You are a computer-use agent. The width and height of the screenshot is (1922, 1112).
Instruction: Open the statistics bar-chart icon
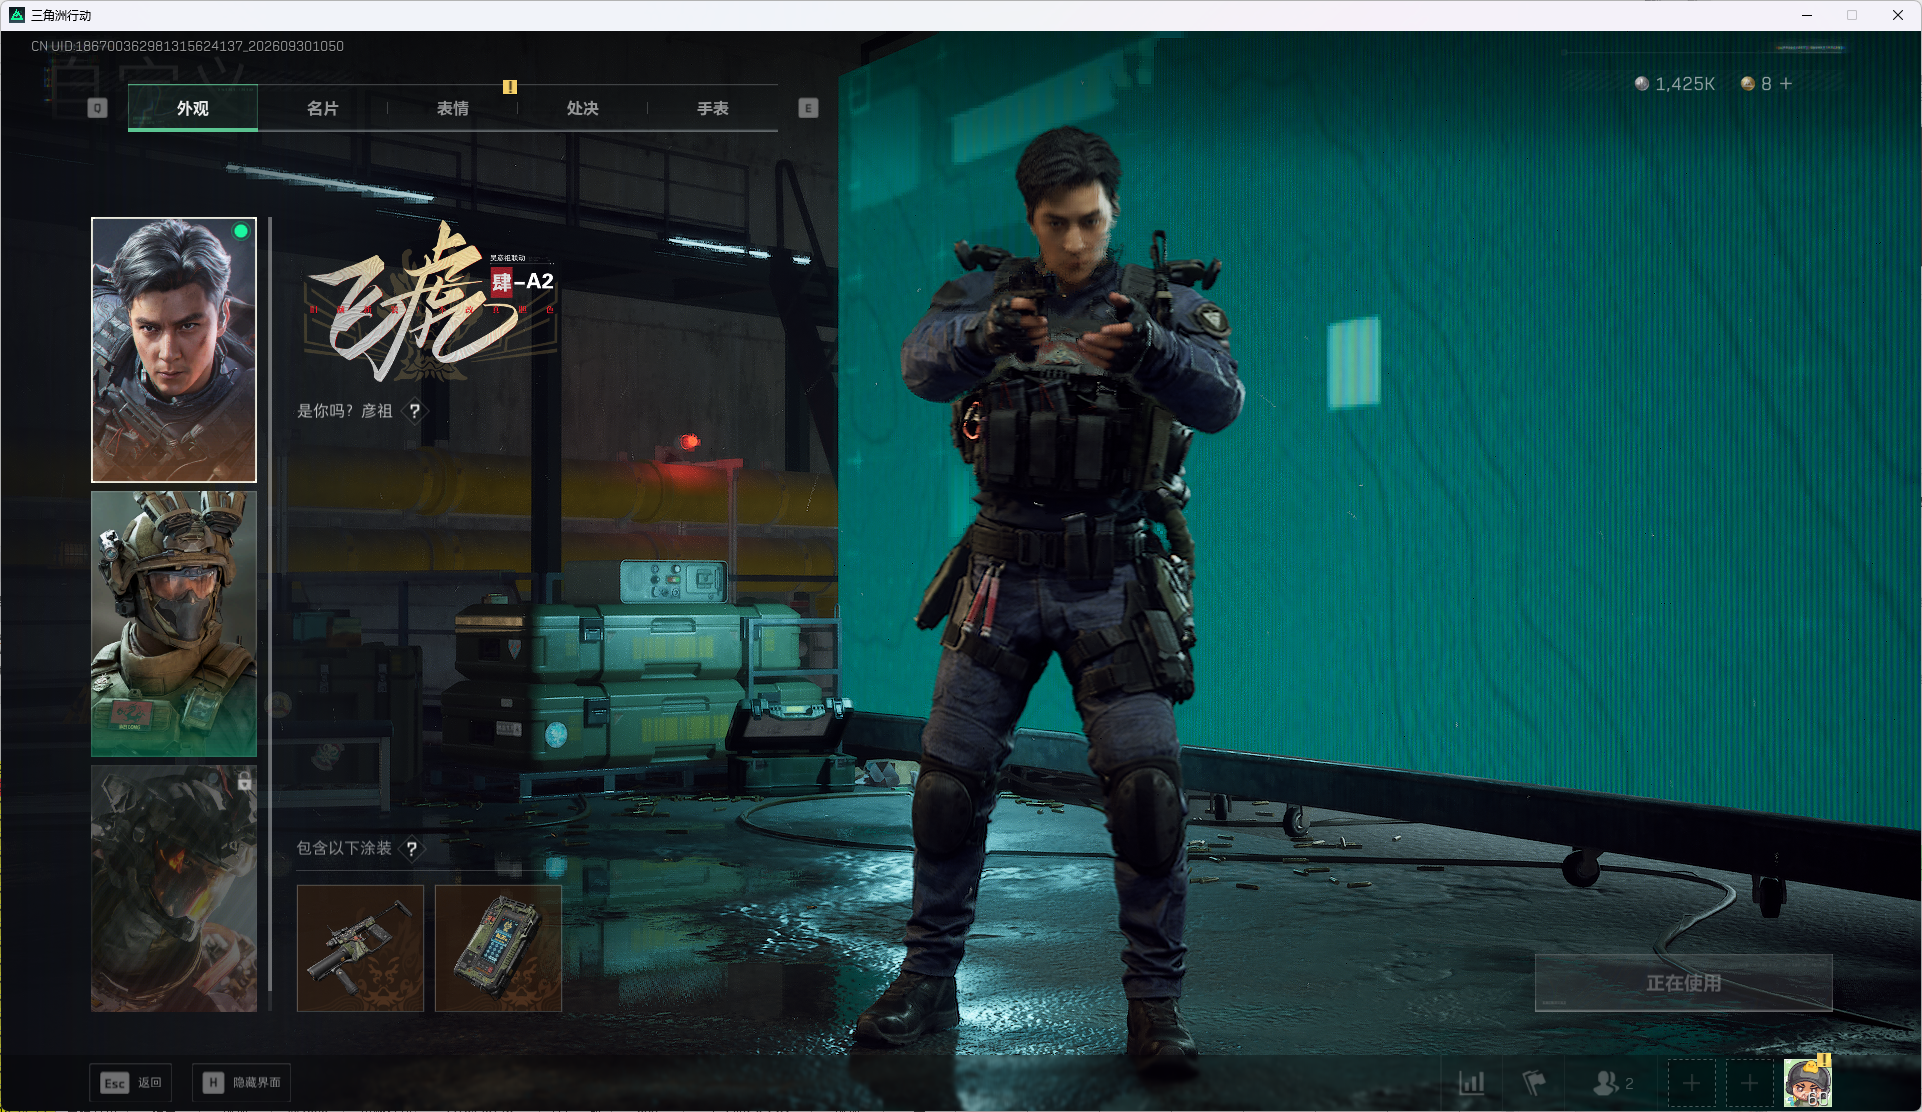pos(1471,1083)
